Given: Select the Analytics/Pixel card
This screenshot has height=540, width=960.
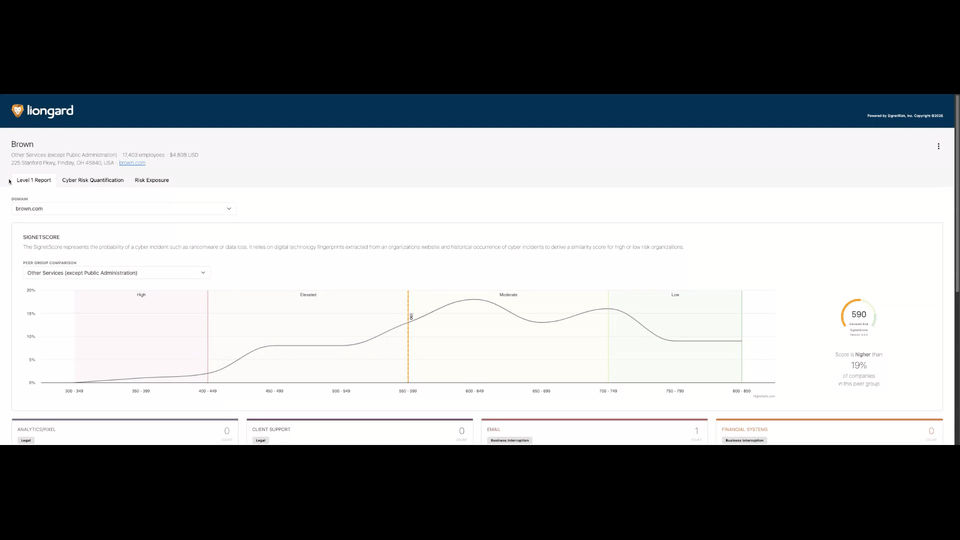Looking at the screenshot, I should (125, 432).
